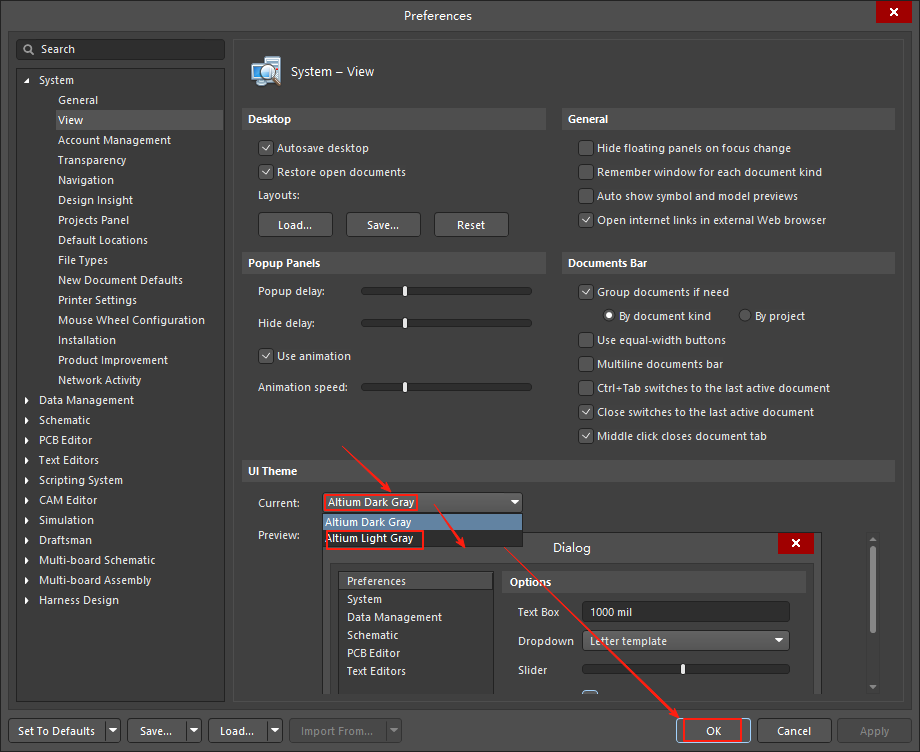
Task: Click Load... layouts button
Action: pos(295,225)
